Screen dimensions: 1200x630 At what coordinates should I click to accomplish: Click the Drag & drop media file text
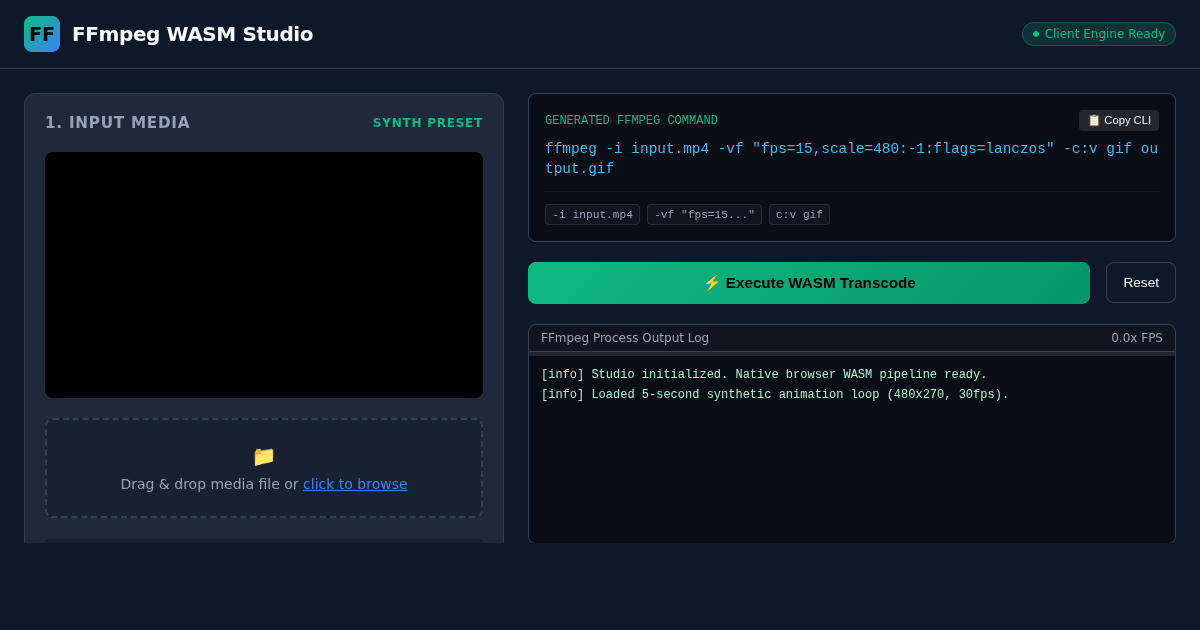tap(210, 484)
